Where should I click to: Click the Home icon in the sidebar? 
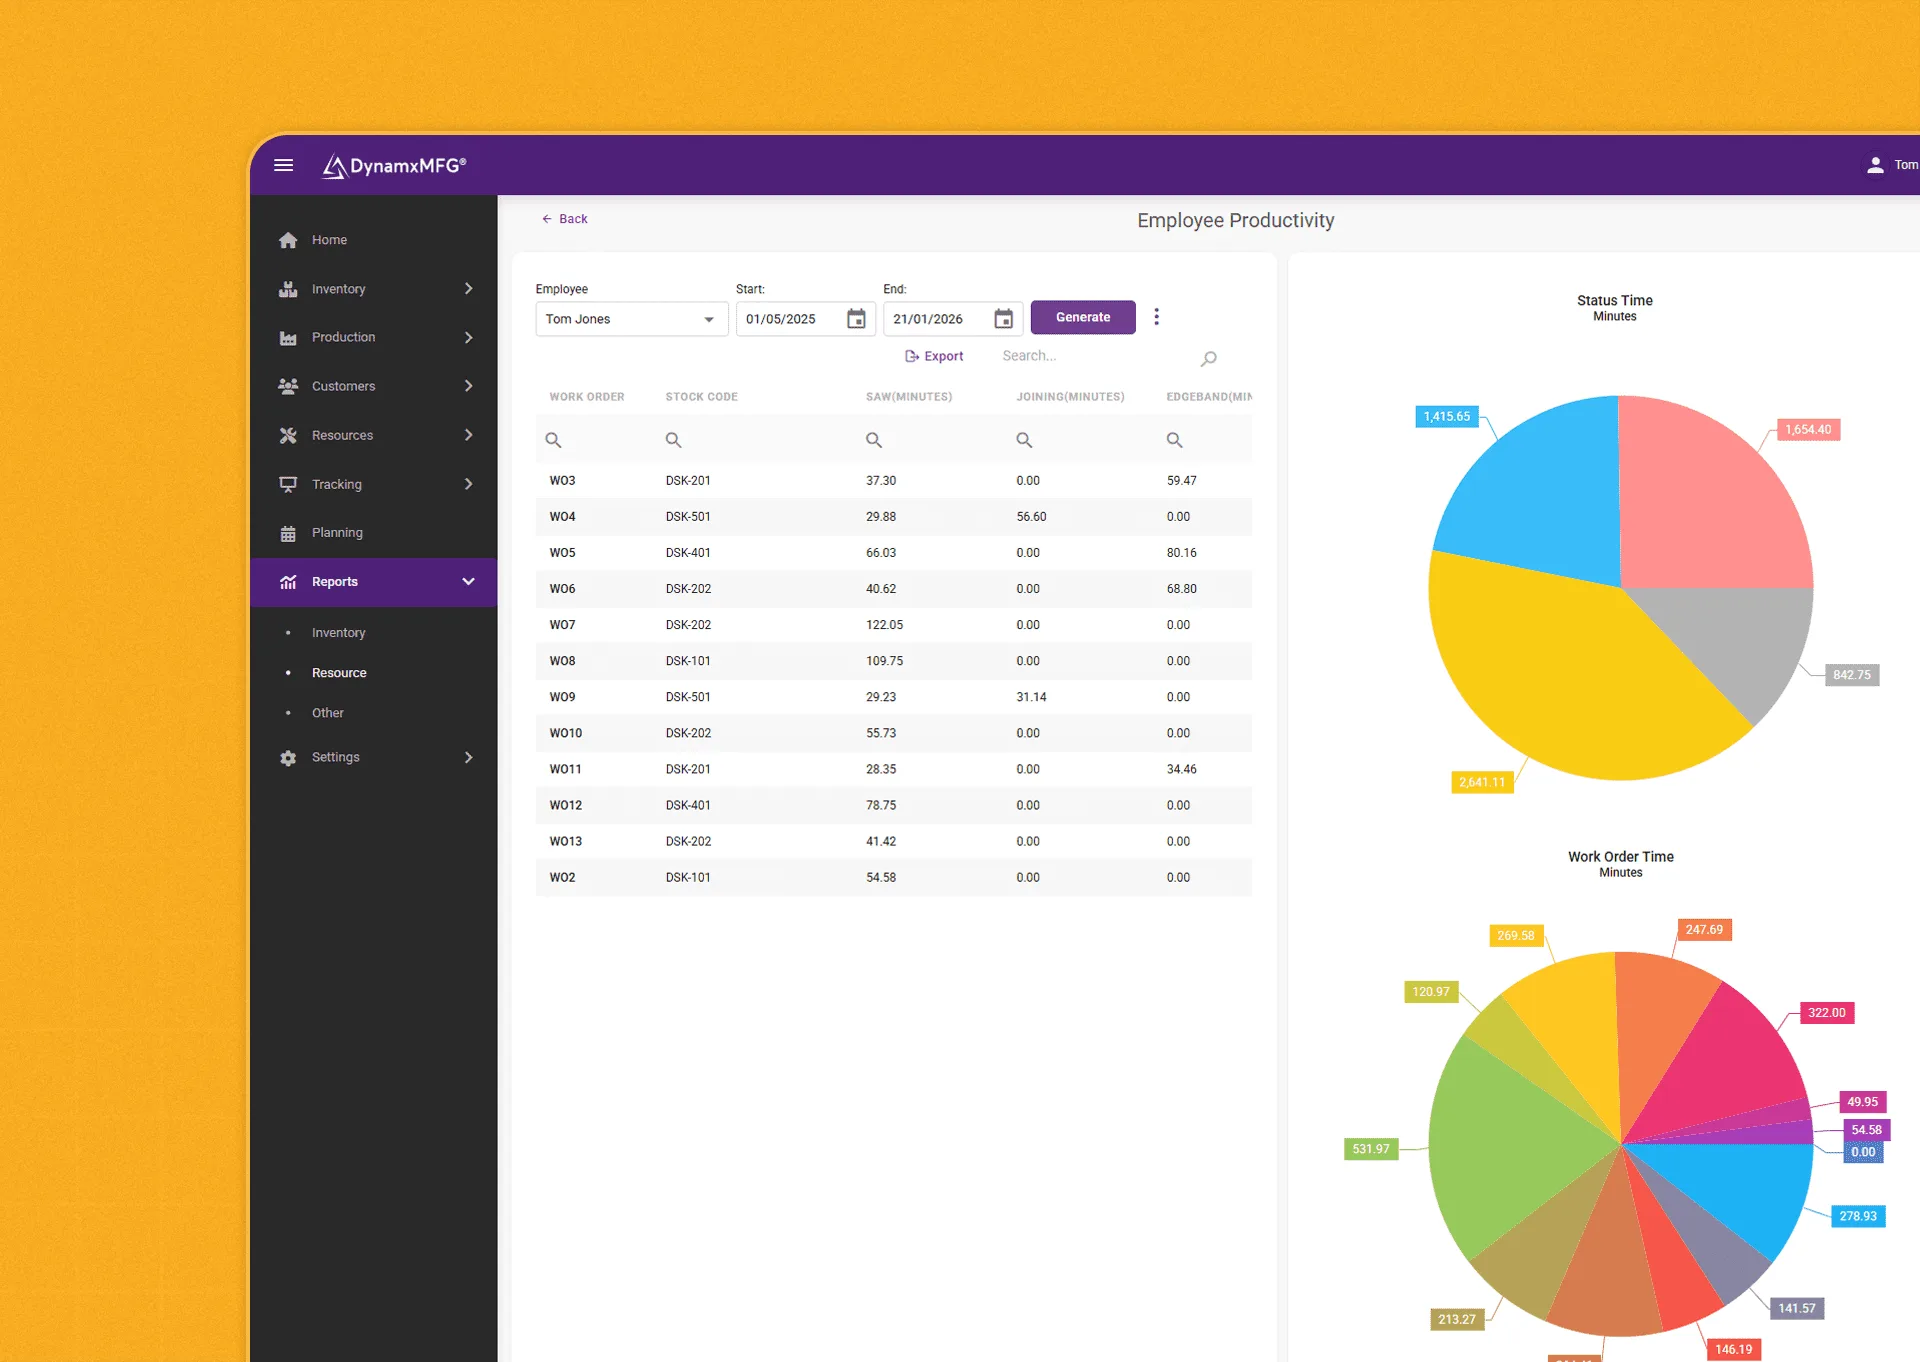coord(288,239)
